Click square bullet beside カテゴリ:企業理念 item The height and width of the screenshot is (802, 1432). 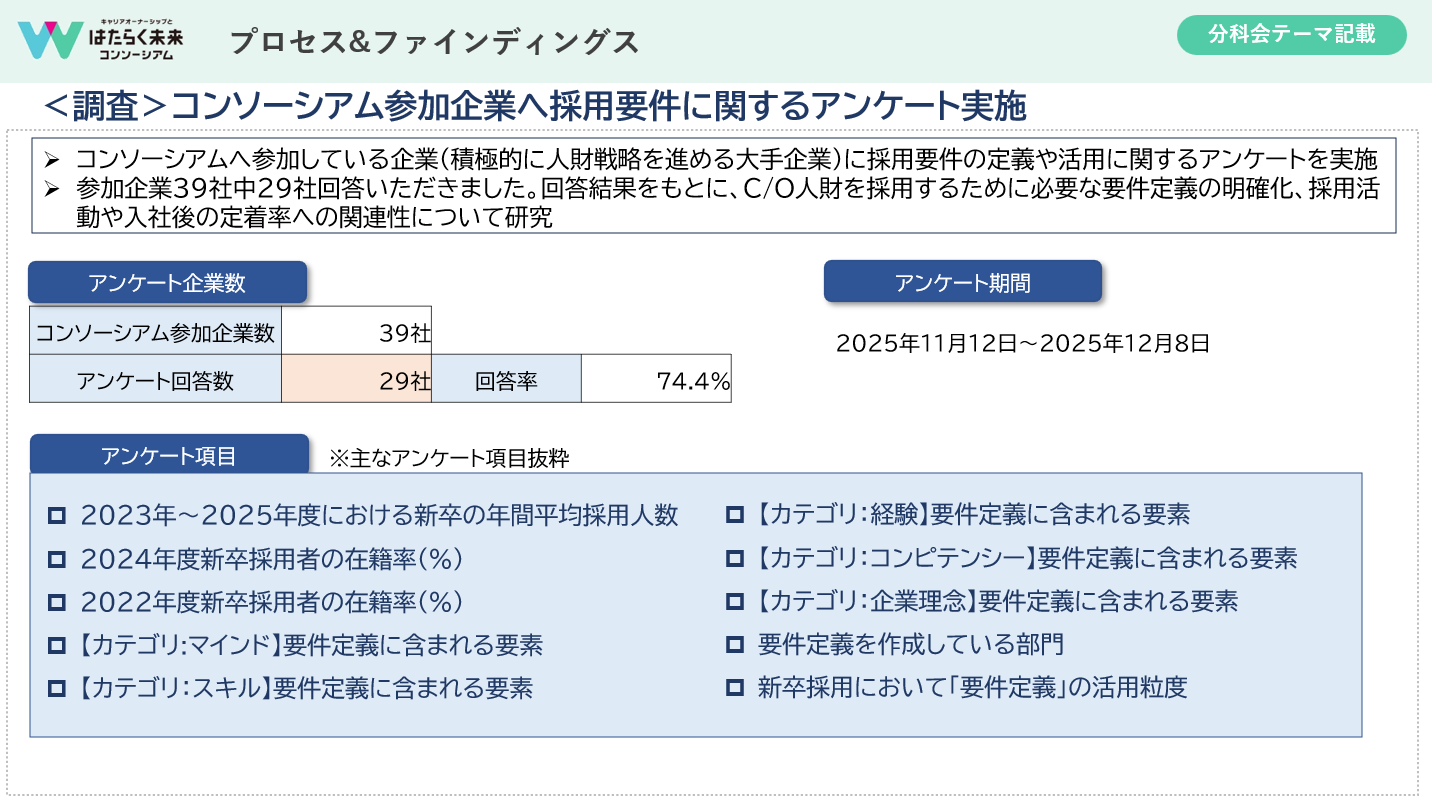coord(735,601)
